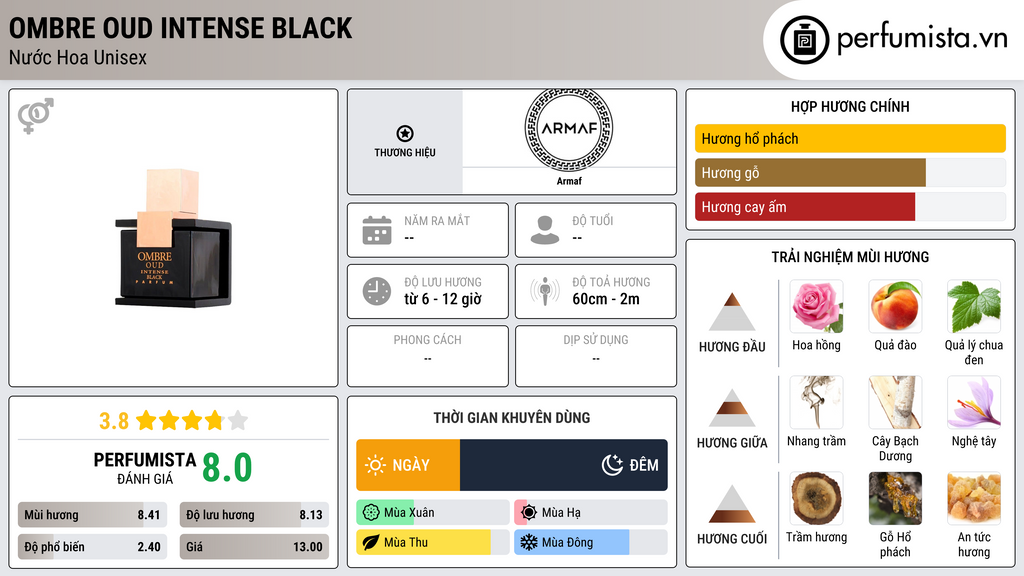Click the clock longevity icon
Image resolution: width=1024 pixels, height=576 pixels.
tap(376, 291)
